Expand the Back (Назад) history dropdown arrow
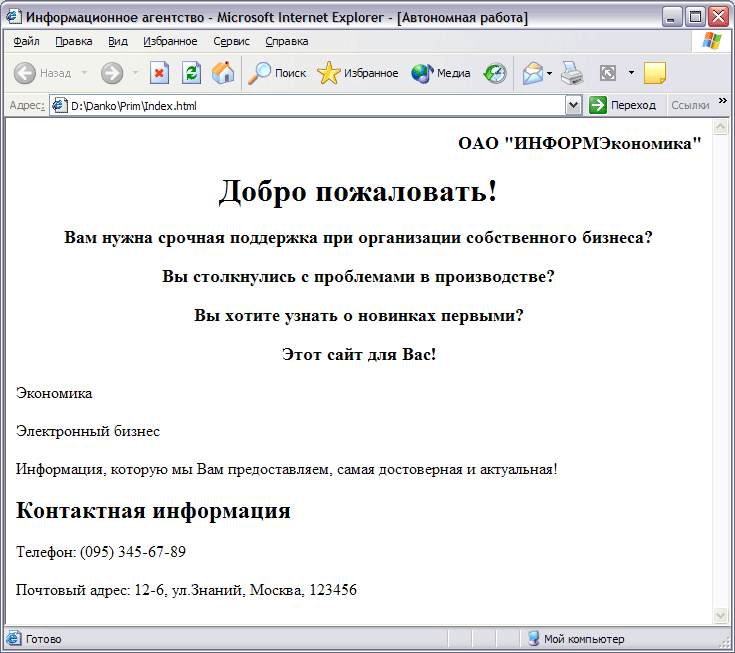 tap(84, 73)
